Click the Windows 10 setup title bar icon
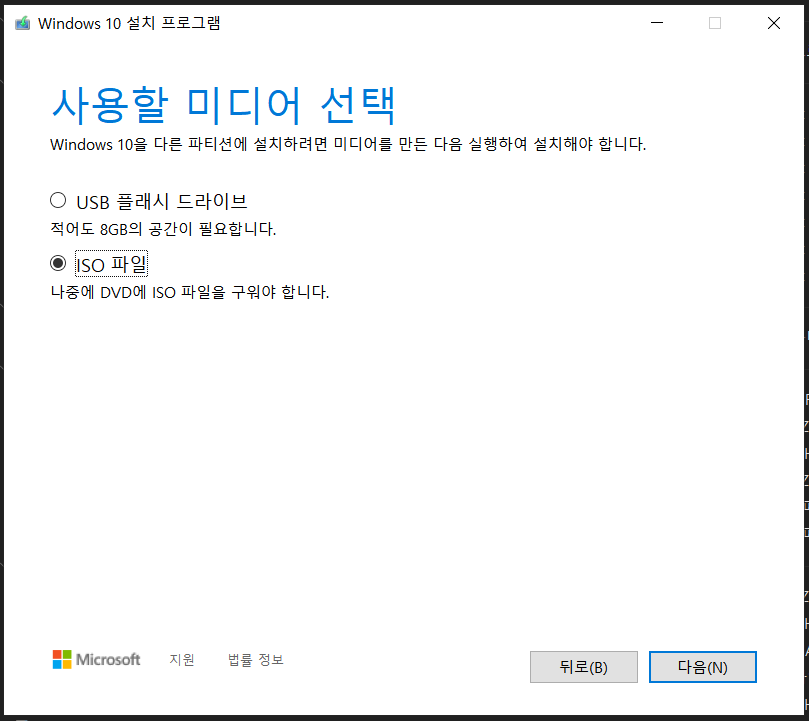The width and height of the screenshot is (809, 721). point(22,23)
